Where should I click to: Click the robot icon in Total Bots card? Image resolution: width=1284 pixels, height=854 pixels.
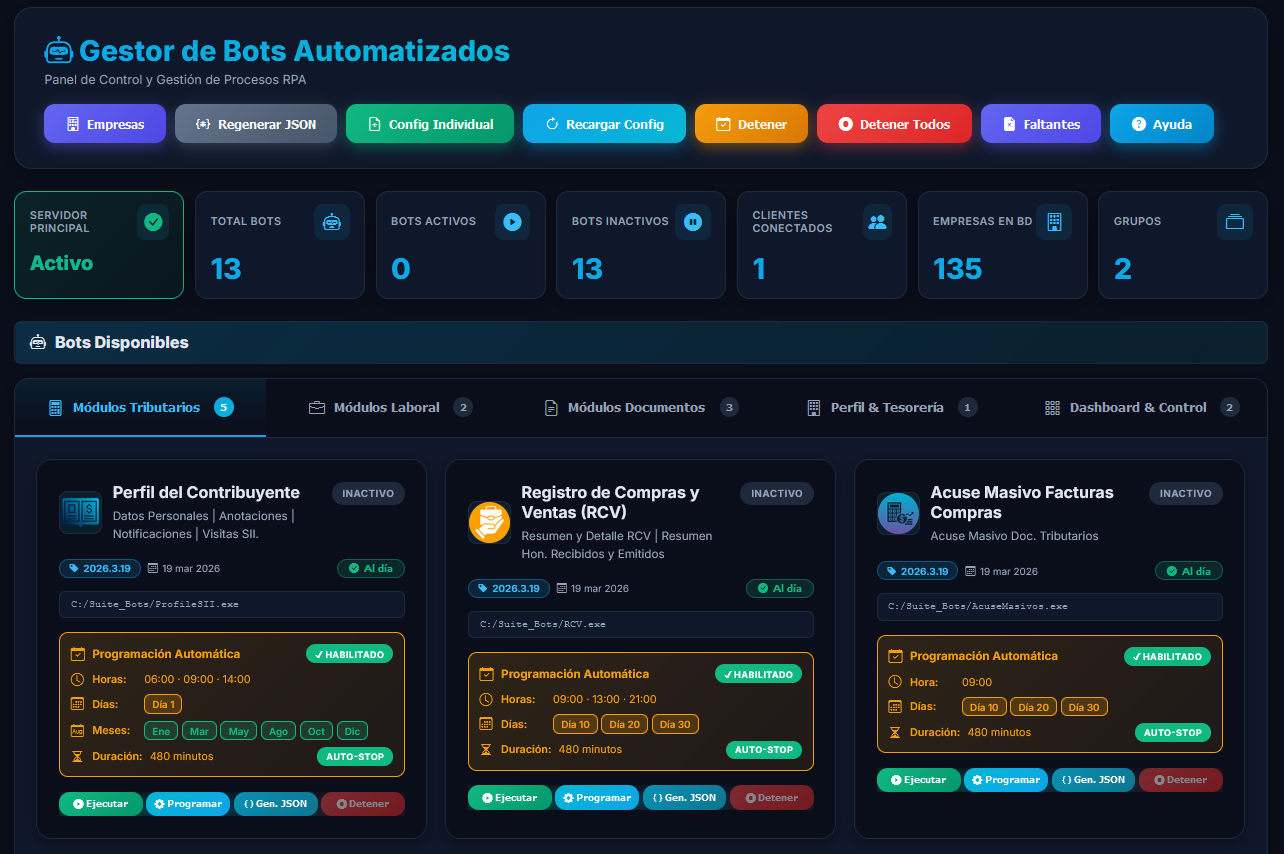332,222
